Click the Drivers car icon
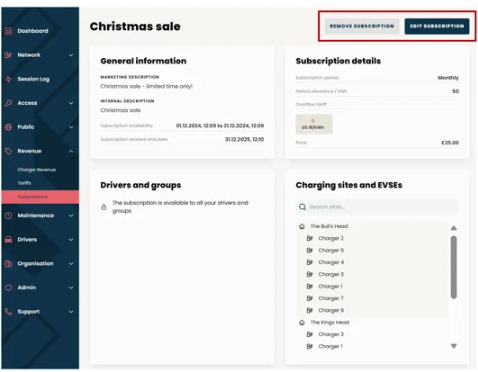 [x=9, y=239]
